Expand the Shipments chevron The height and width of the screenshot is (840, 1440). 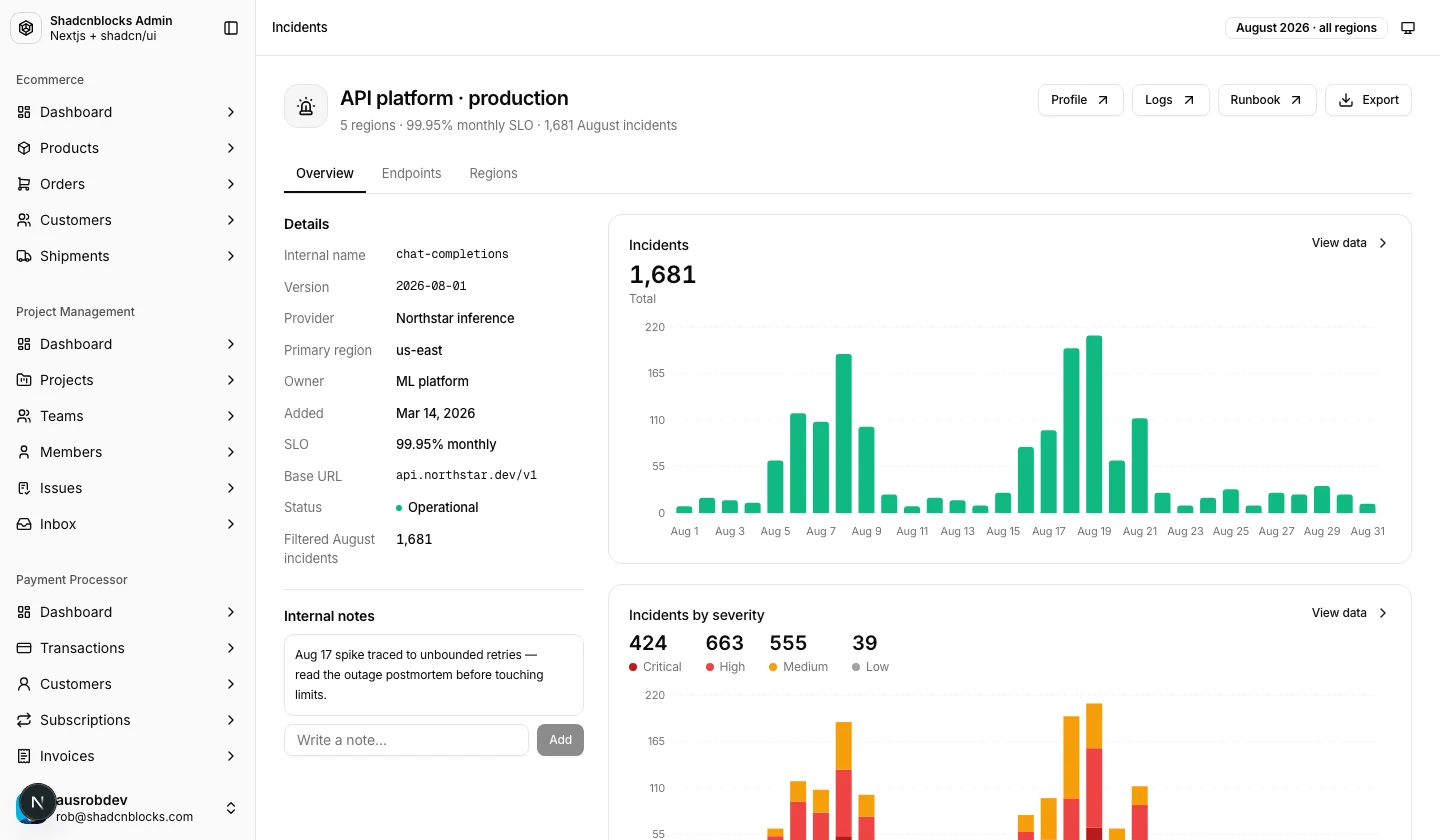(231, 256)
